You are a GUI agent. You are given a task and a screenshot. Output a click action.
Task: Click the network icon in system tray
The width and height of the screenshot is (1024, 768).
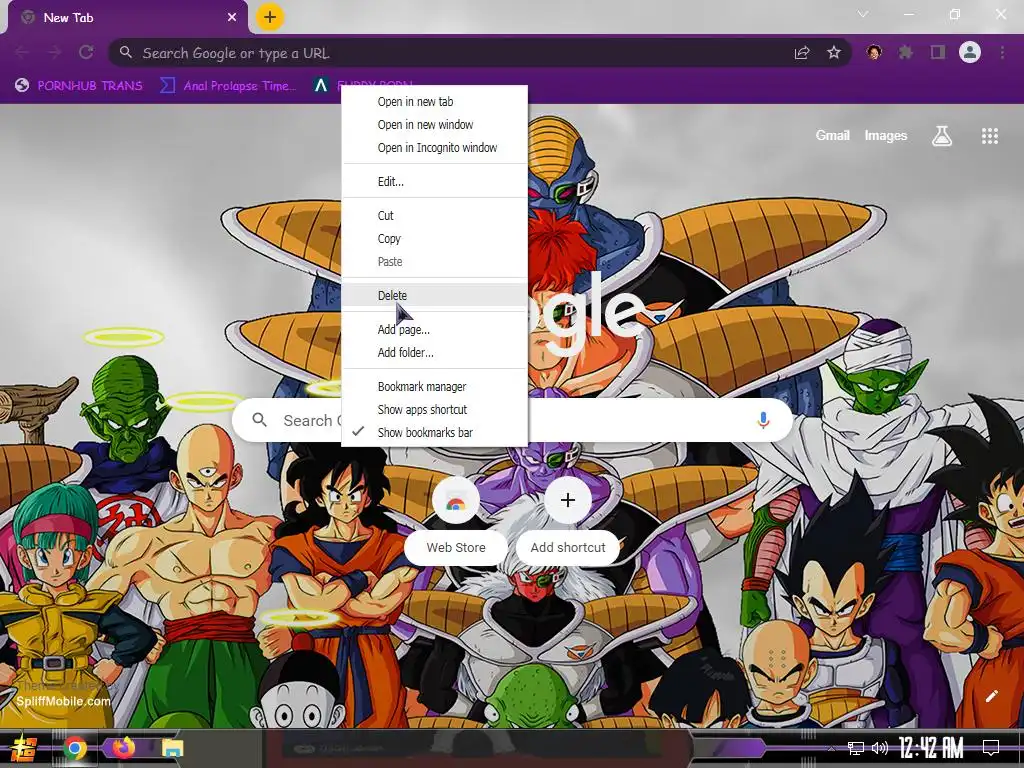856,748
